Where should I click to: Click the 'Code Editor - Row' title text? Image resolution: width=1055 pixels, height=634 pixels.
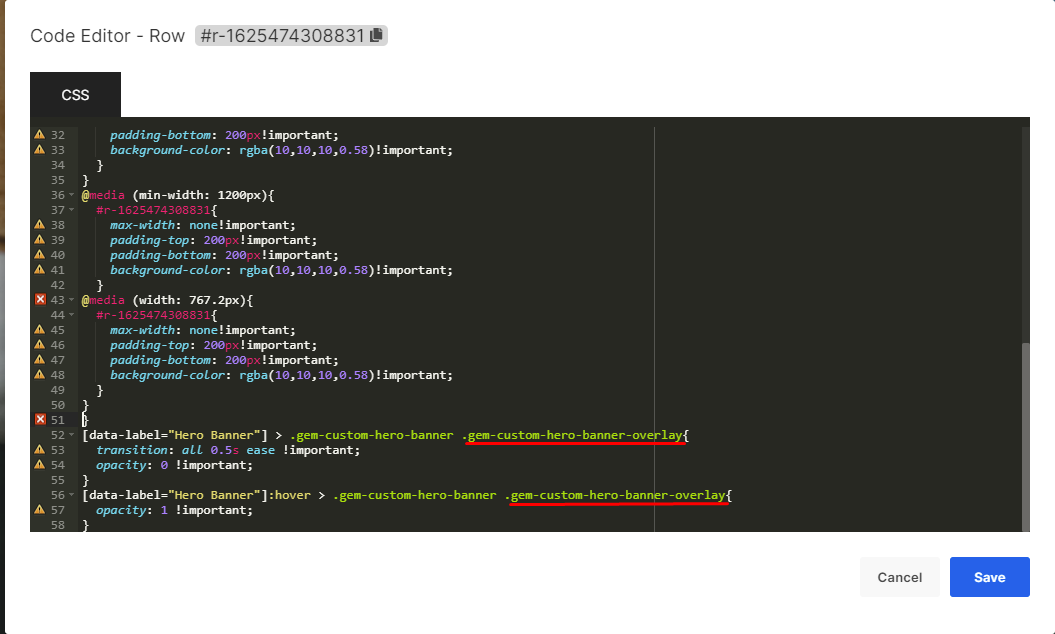click(x=108, y=36)
